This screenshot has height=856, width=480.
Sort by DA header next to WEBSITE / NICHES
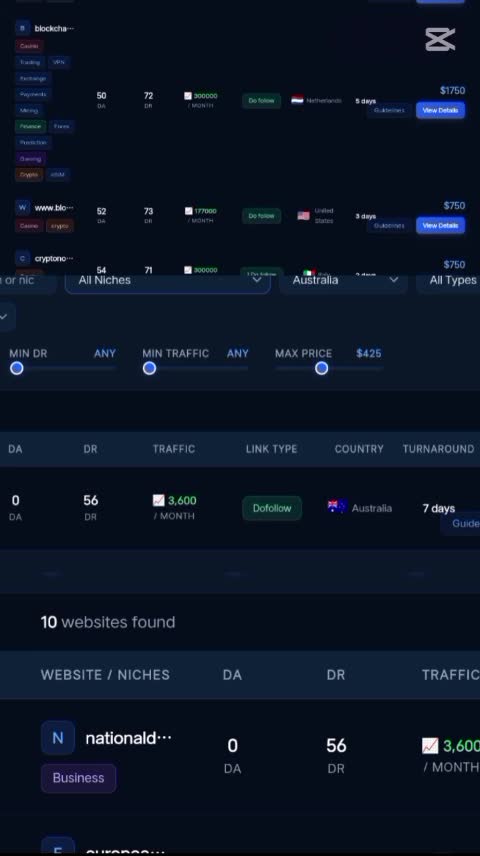pyautogui.click(x=232, y=675)
